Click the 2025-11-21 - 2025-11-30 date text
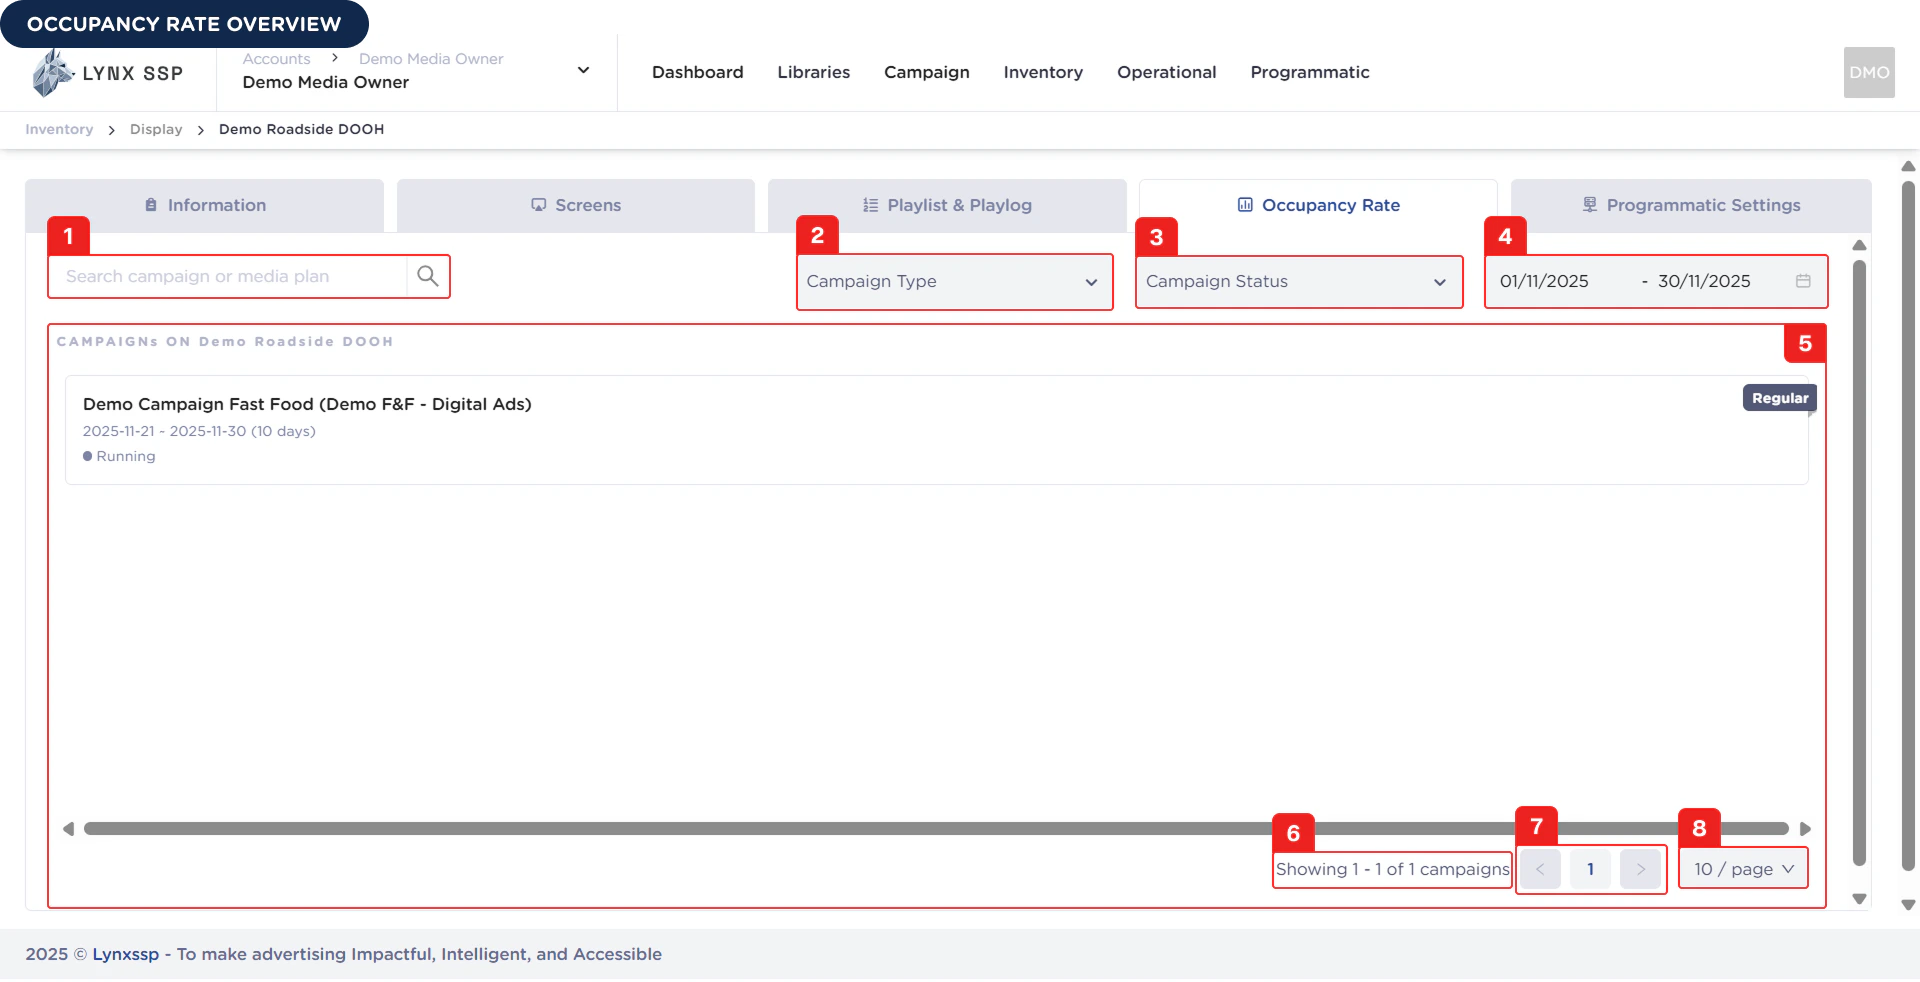This screenshot has height=982, width=1920. (199, 431)
